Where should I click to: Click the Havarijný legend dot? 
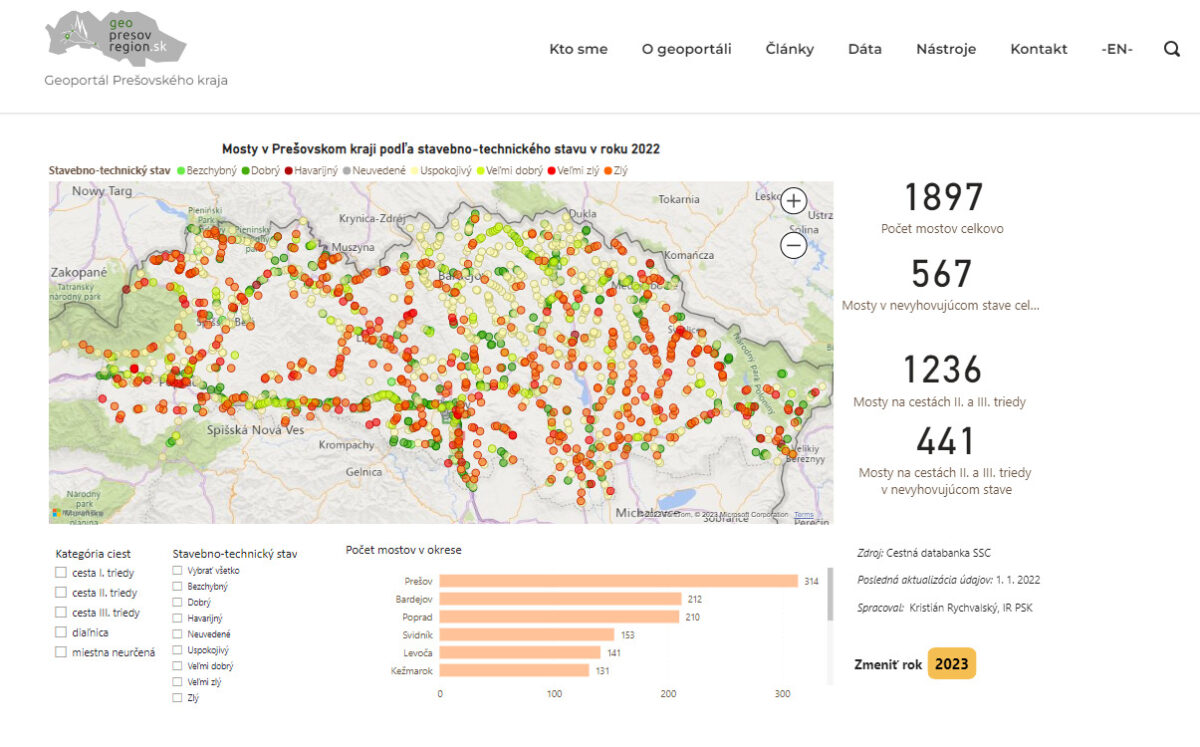click(289, 171)
